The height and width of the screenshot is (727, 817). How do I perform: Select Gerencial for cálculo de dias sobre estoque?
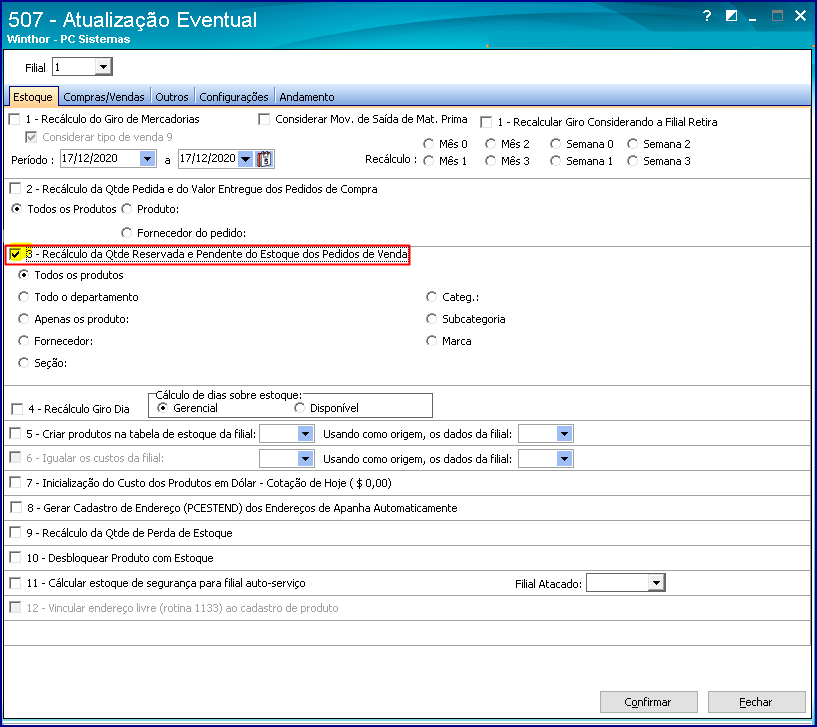pyautogui.click(x=163, y=408)
